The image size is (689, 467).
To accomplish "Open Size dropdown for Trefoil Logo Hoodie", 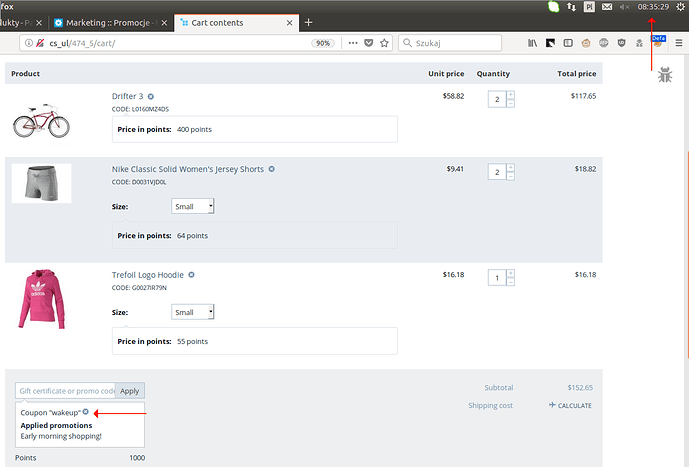I will click(192, 312).
